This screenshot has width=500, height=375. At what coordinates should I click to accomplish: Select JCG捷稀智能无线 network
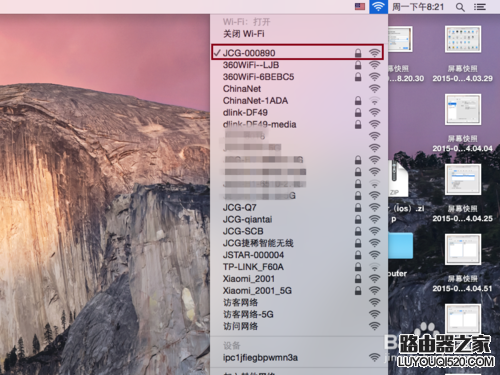point(299,243)
